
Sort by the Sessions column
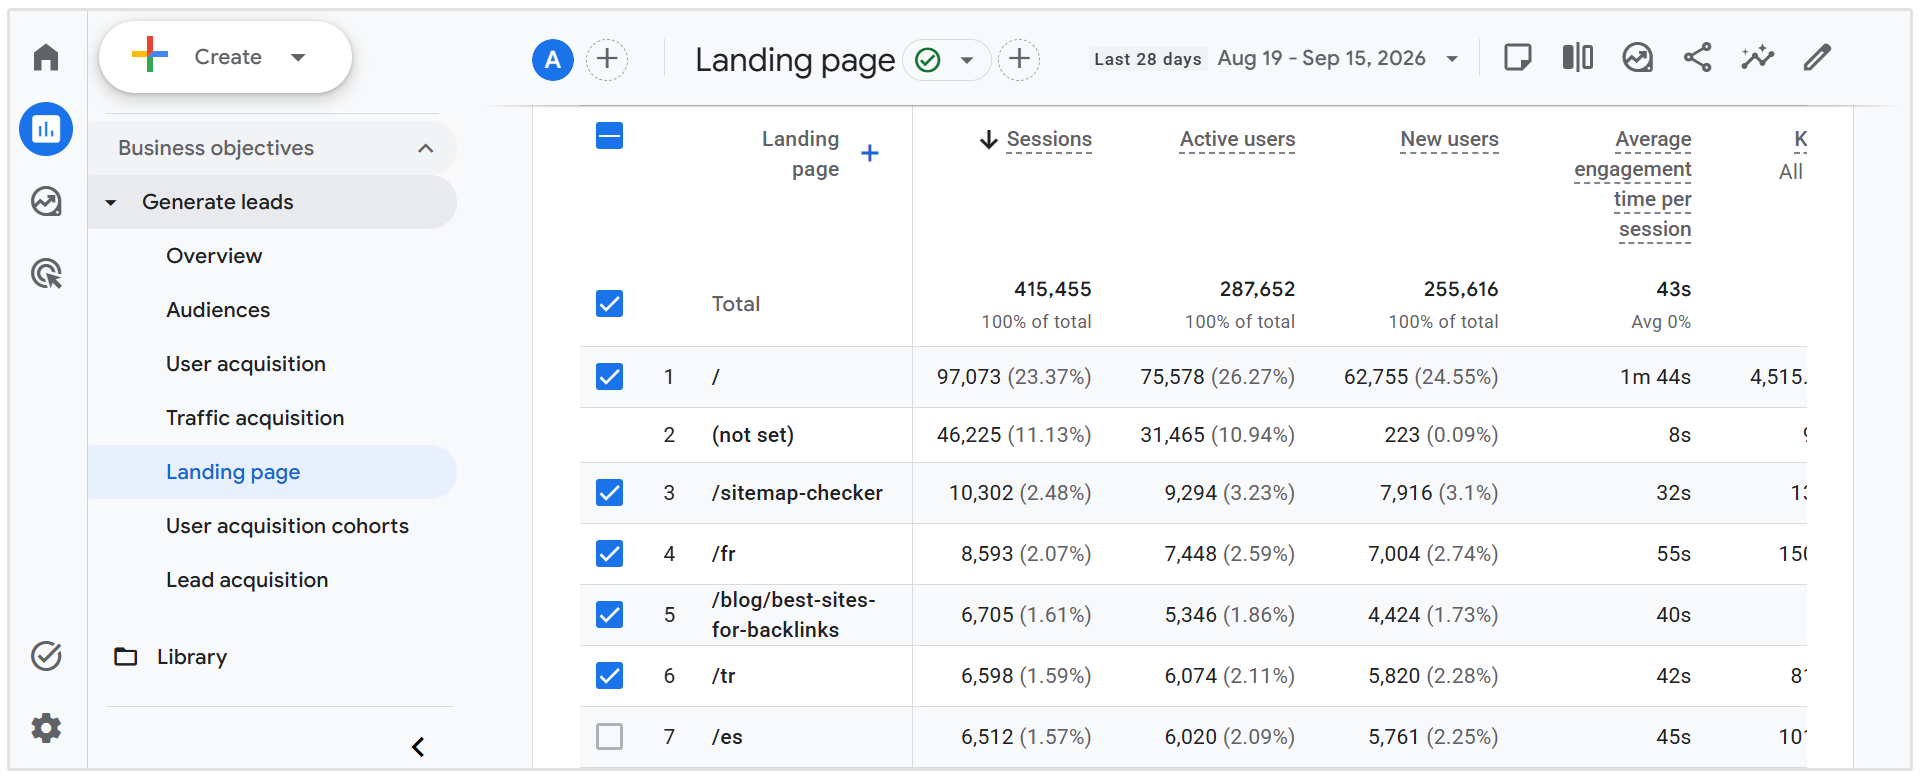coord(1049,139)
